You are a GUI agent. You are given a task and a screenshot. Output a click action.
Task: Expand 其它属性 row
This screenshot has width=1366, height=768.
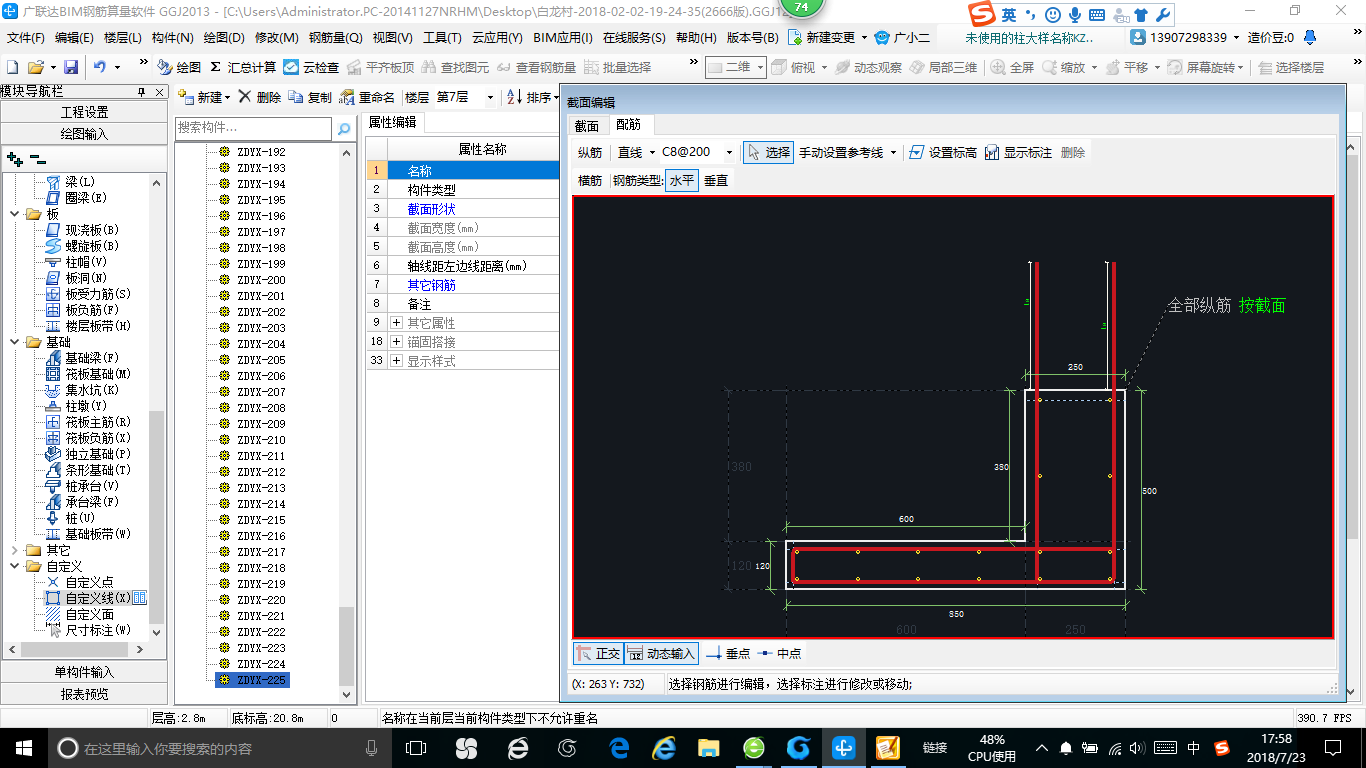tap(396, 323)
